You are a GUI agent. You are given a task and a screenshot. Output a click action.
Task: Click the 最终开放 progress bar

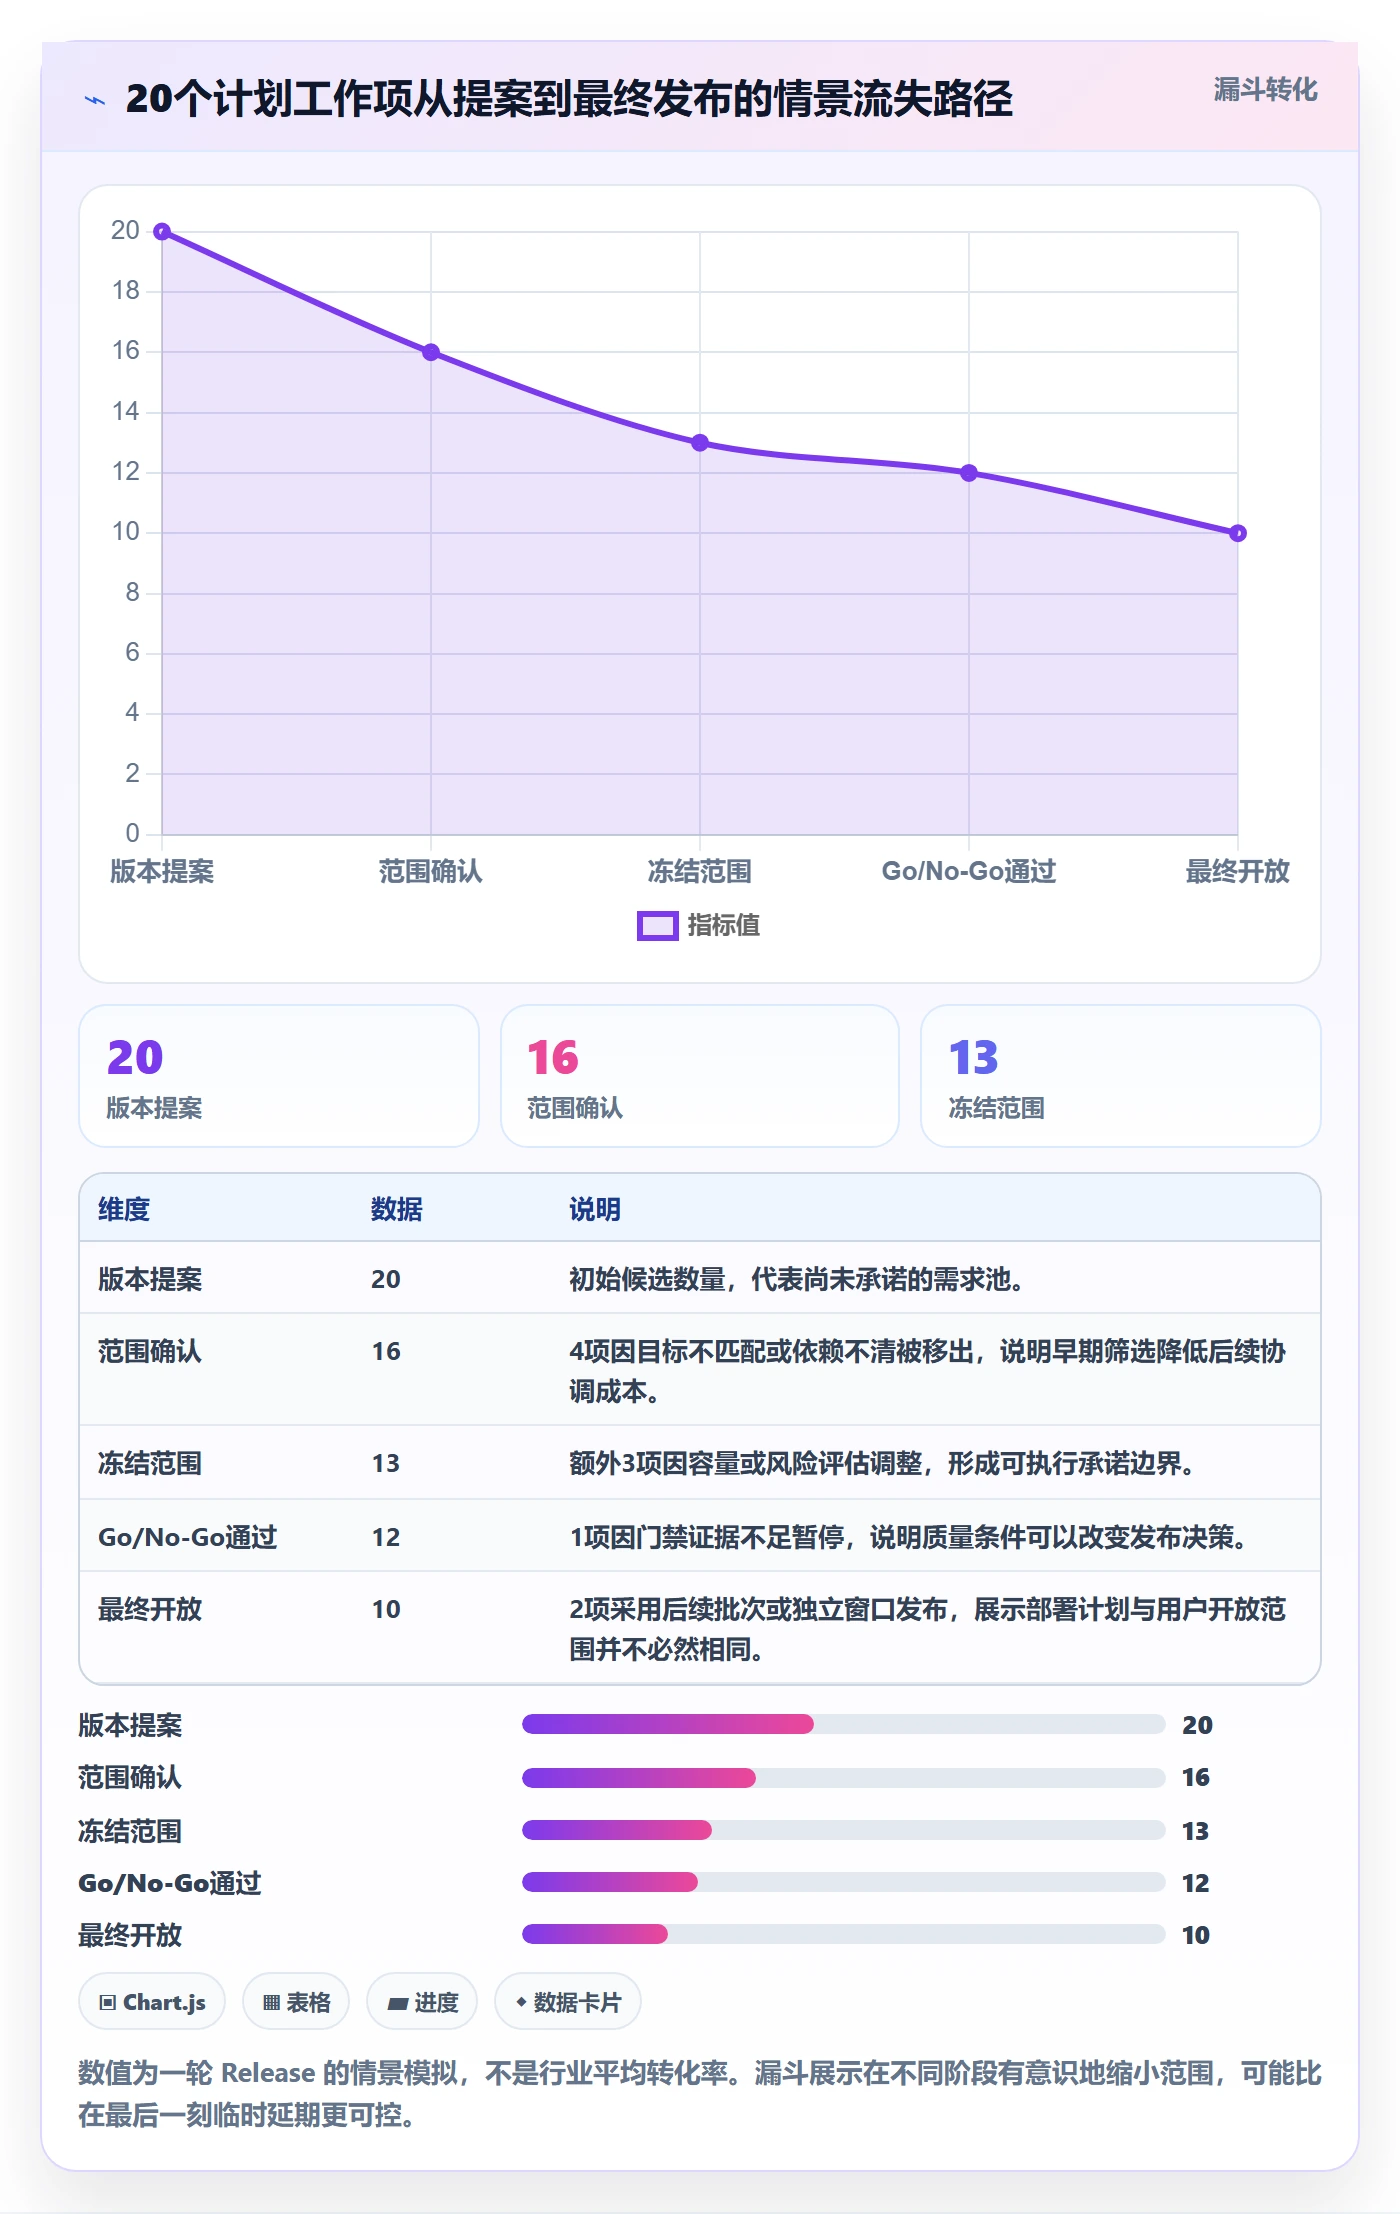pos(843,1934)
